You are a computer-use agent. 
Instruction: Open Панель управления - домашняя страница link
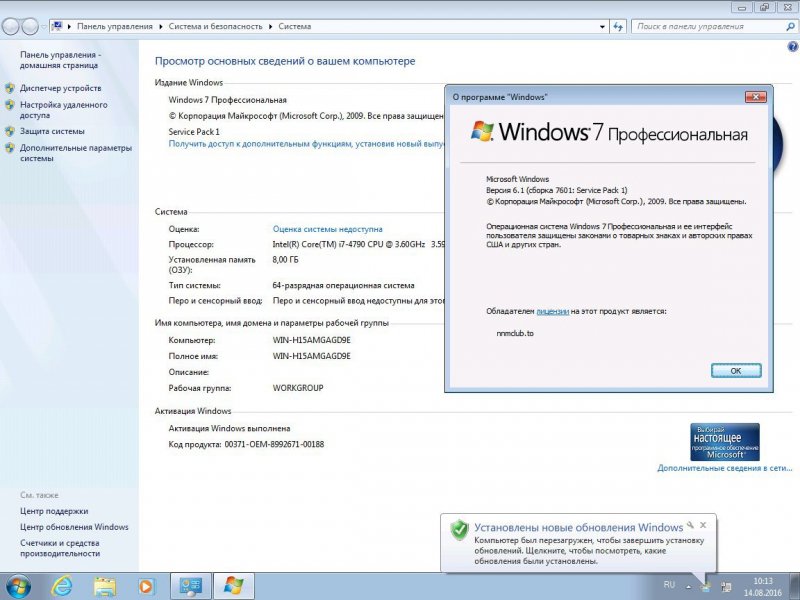click(60, 60)
